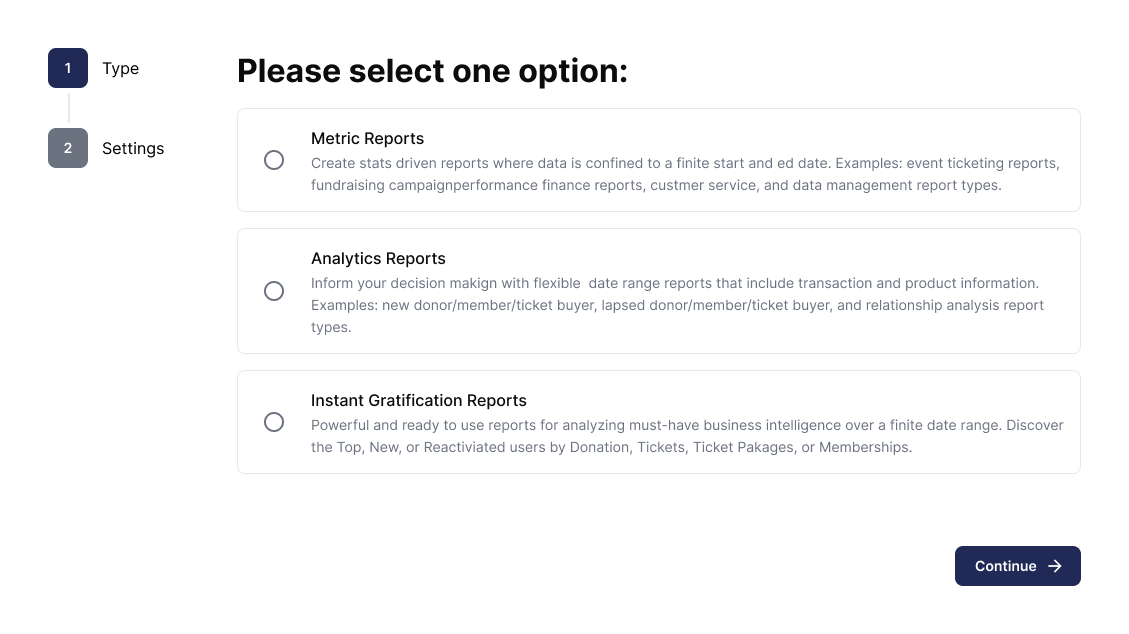Click the Instant Gratification description paragraph

[687, 436]
